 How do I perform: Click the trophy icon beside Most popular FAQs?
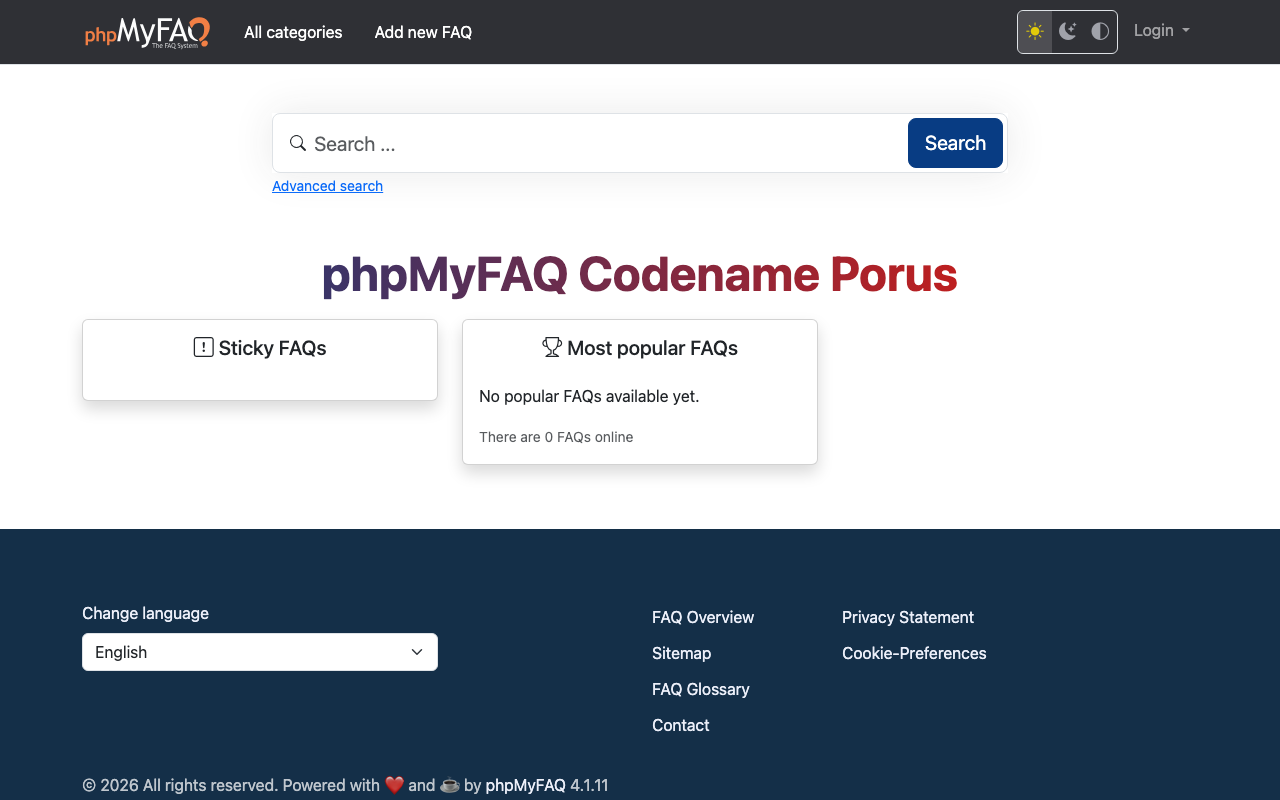(x=552, y=347)
